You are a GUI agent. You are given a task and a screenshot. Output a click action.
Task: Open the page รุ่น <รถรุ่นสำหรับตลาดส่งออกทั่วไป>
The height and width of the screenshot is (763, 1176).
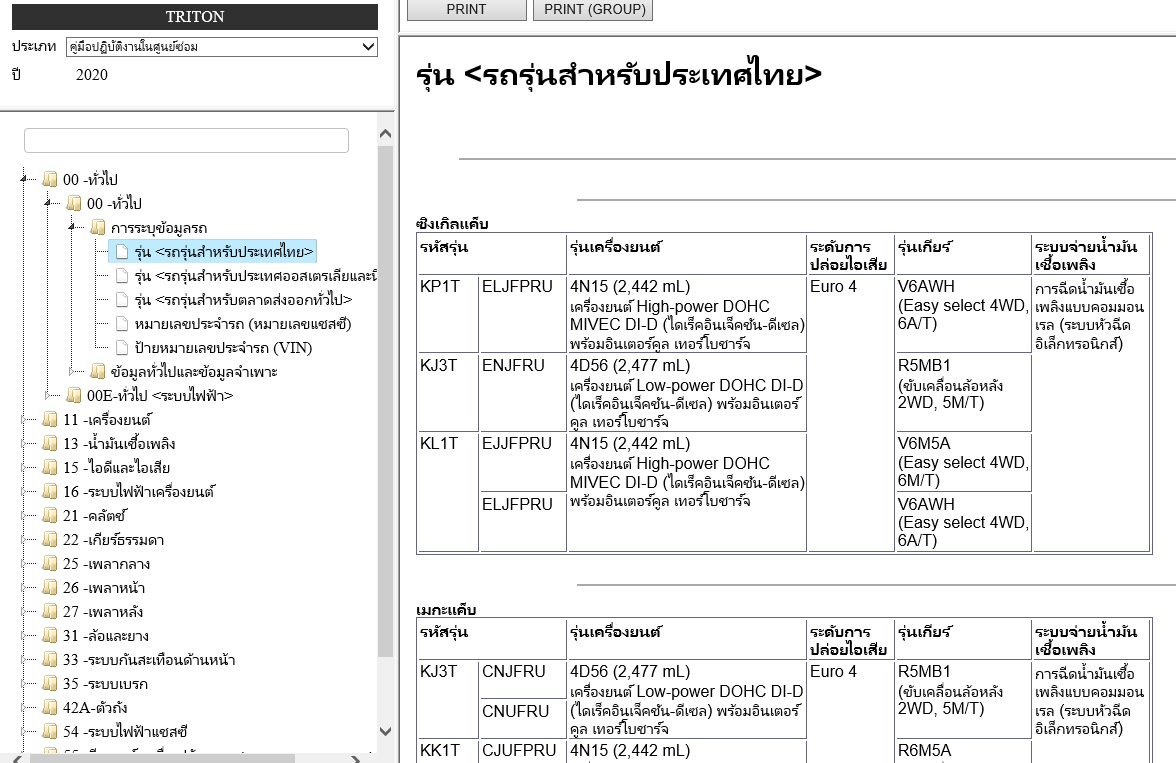click(x=243, y=299)
